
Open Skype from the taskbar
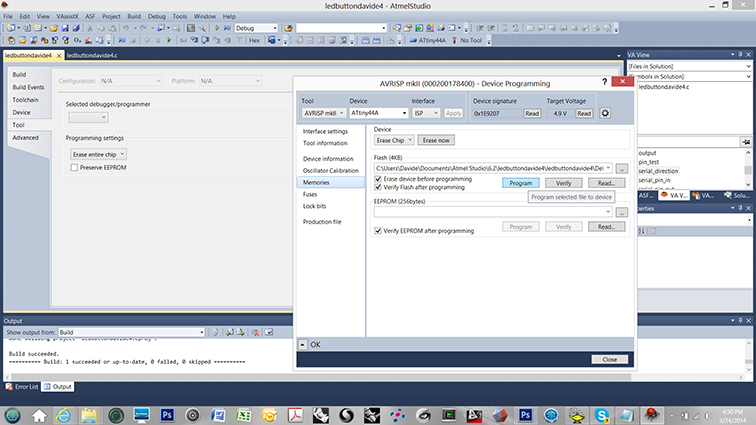[x=602, y=415]
